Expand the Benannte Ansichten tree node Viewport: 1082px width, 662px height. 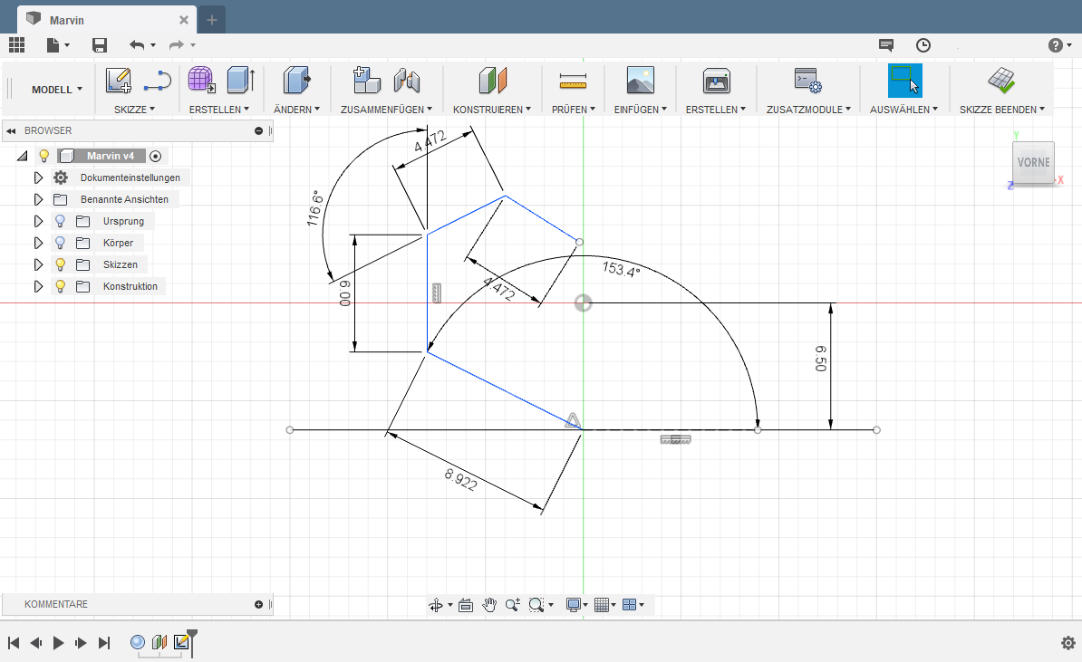click(38, 199)
